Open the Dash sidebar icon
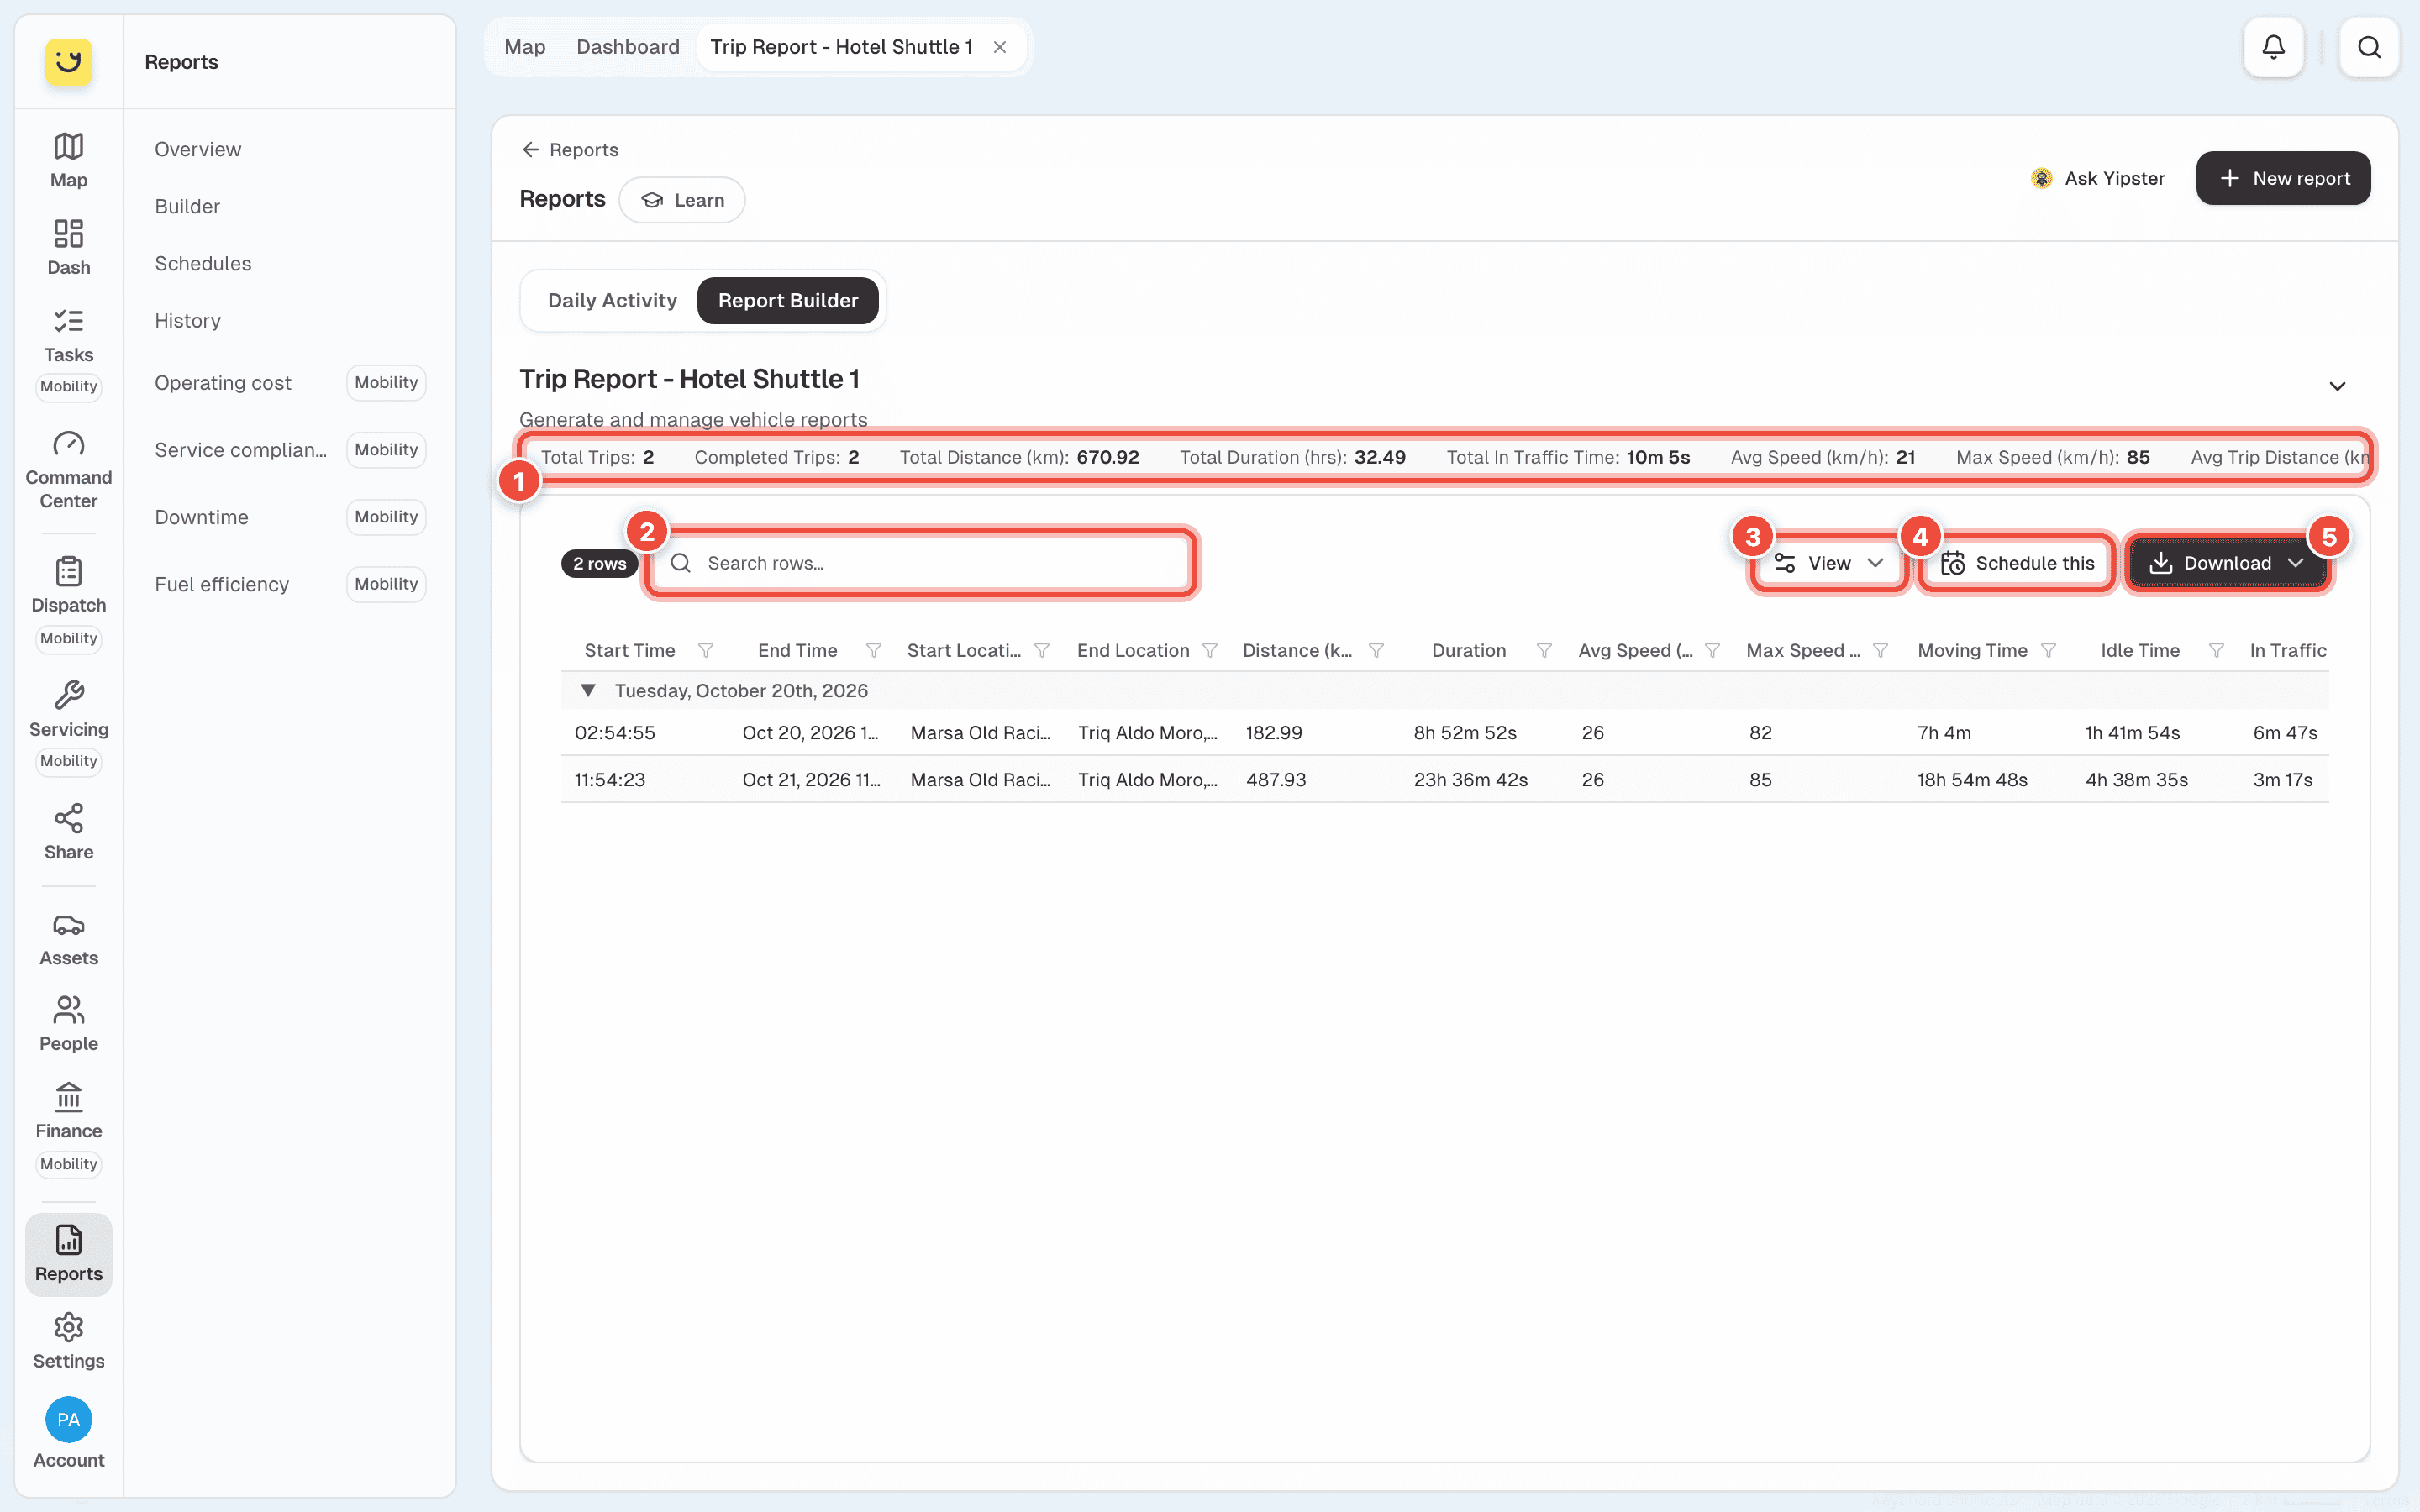2420x1512 pixels. [x=68, y=247]
